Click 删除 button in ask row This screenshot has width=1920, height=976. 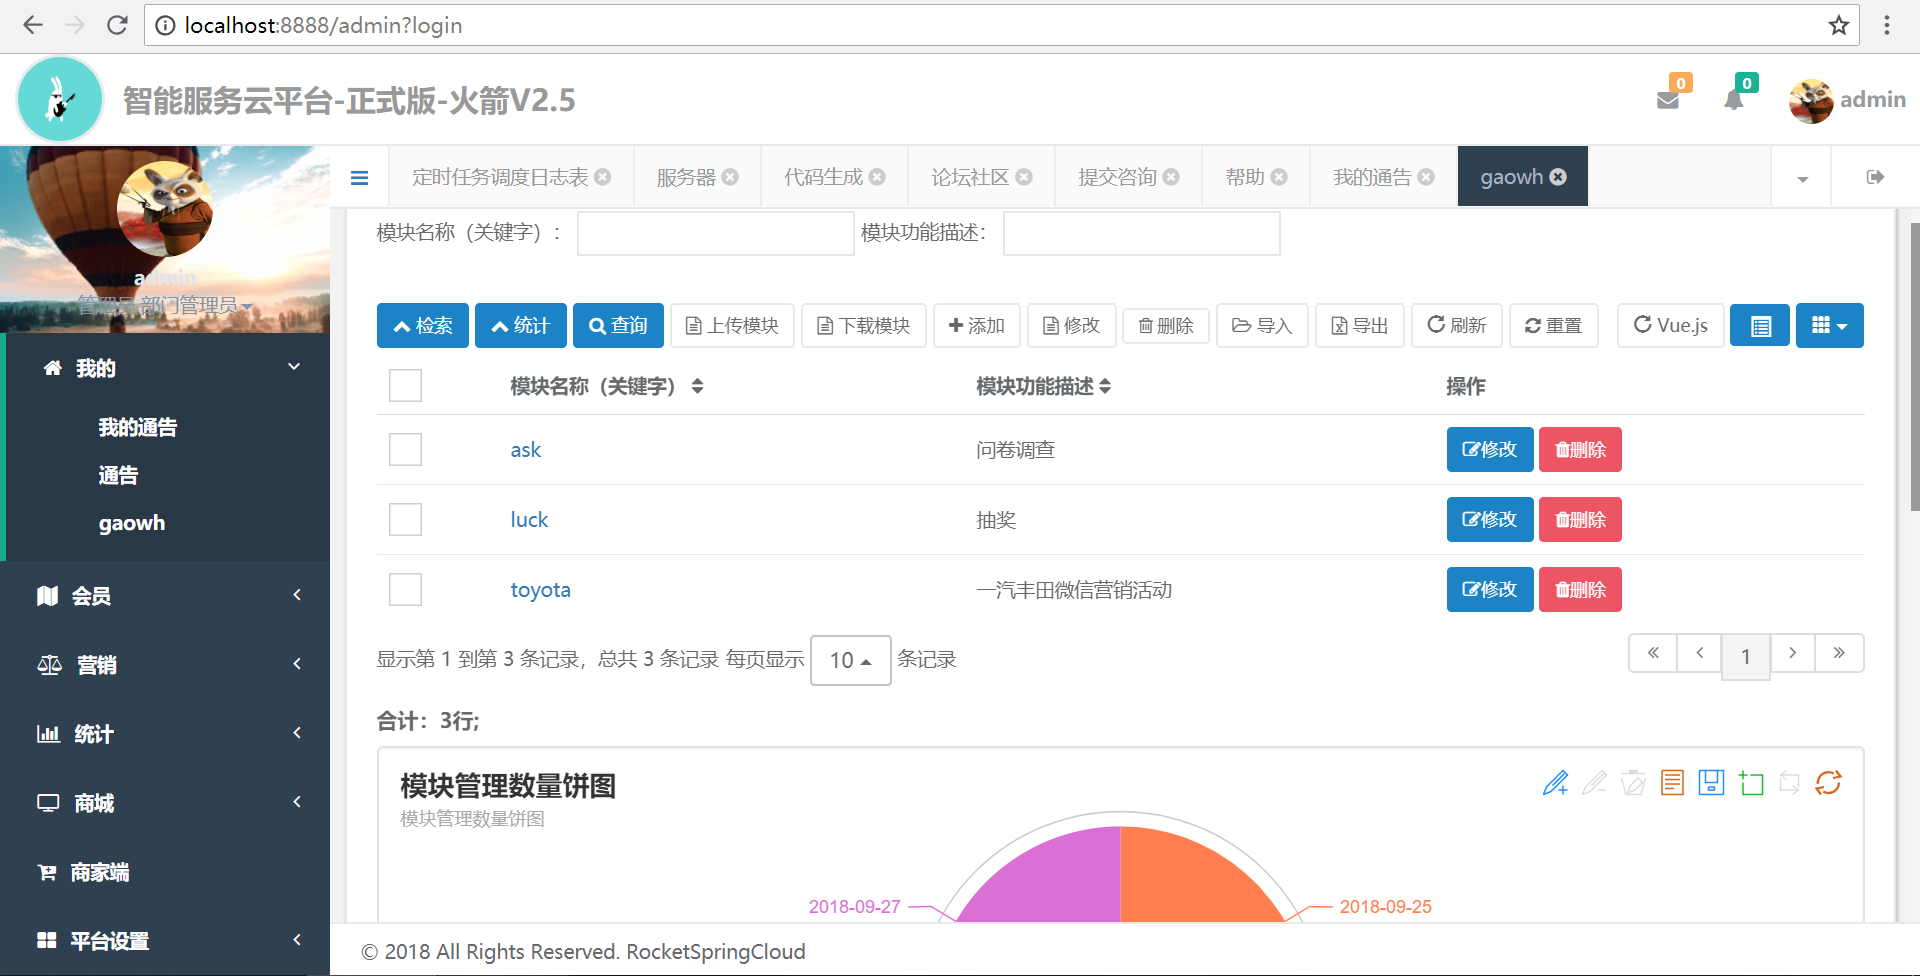[1580, 450]
